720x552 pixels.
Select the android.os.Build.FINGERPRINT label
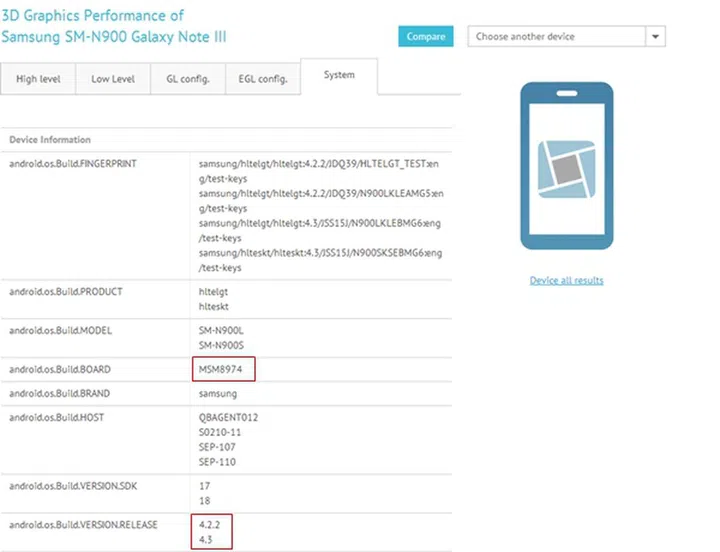pos(73,164)
